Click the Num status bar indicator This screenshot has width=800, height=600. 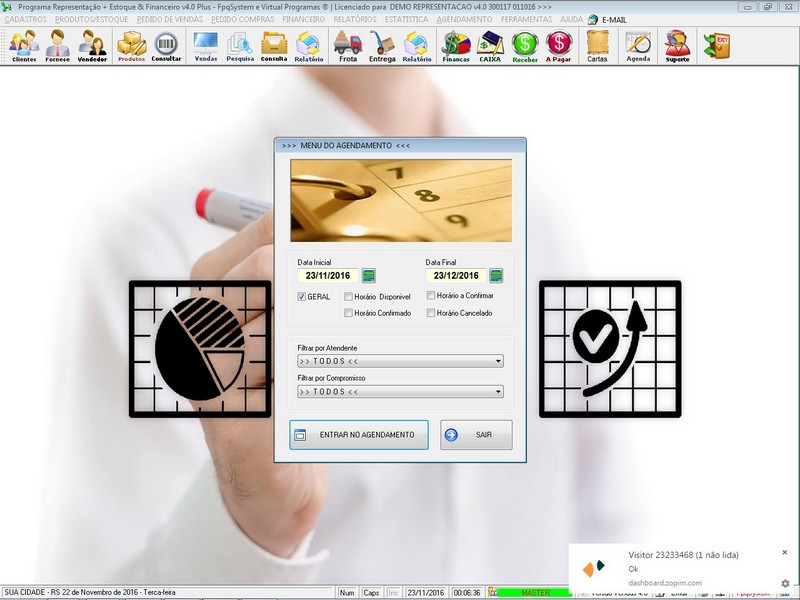click(x=347, y=593)
